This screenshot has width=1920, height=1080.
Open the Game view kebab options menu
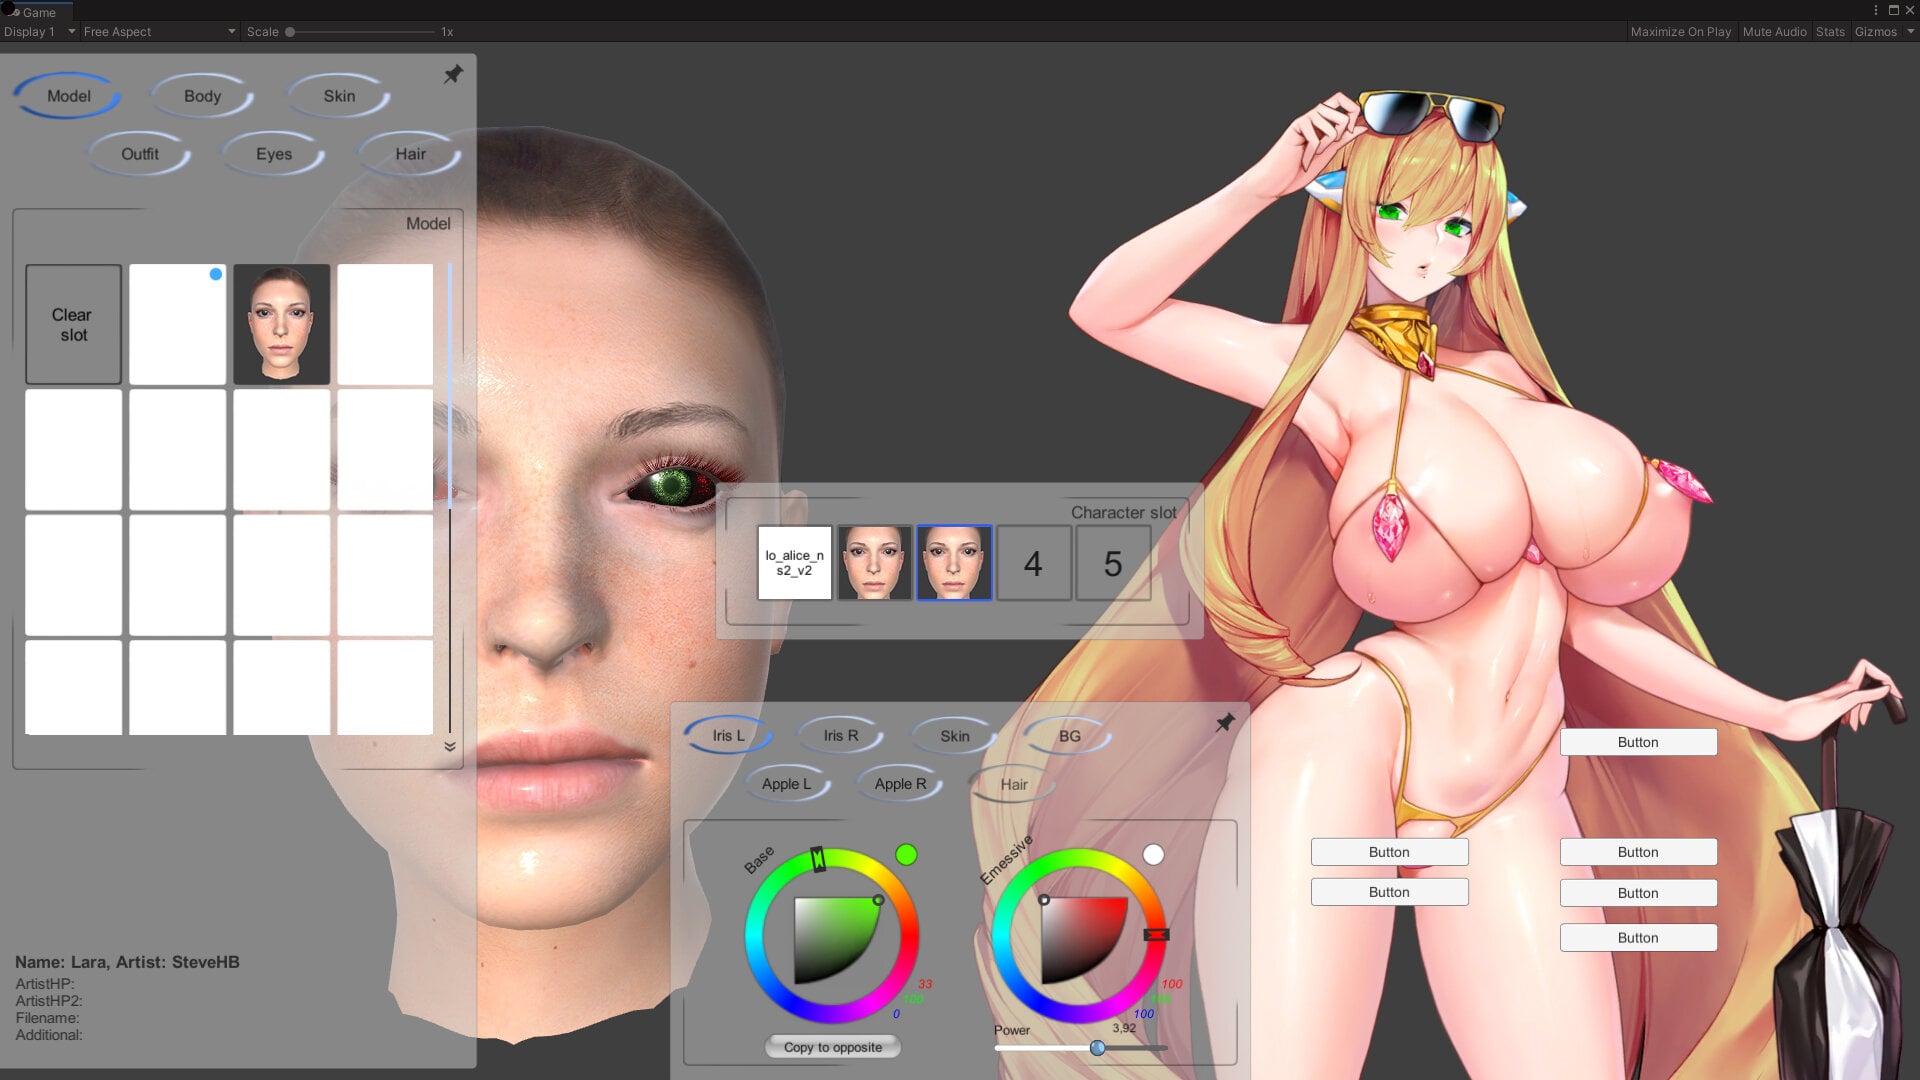coord(1876,10)
